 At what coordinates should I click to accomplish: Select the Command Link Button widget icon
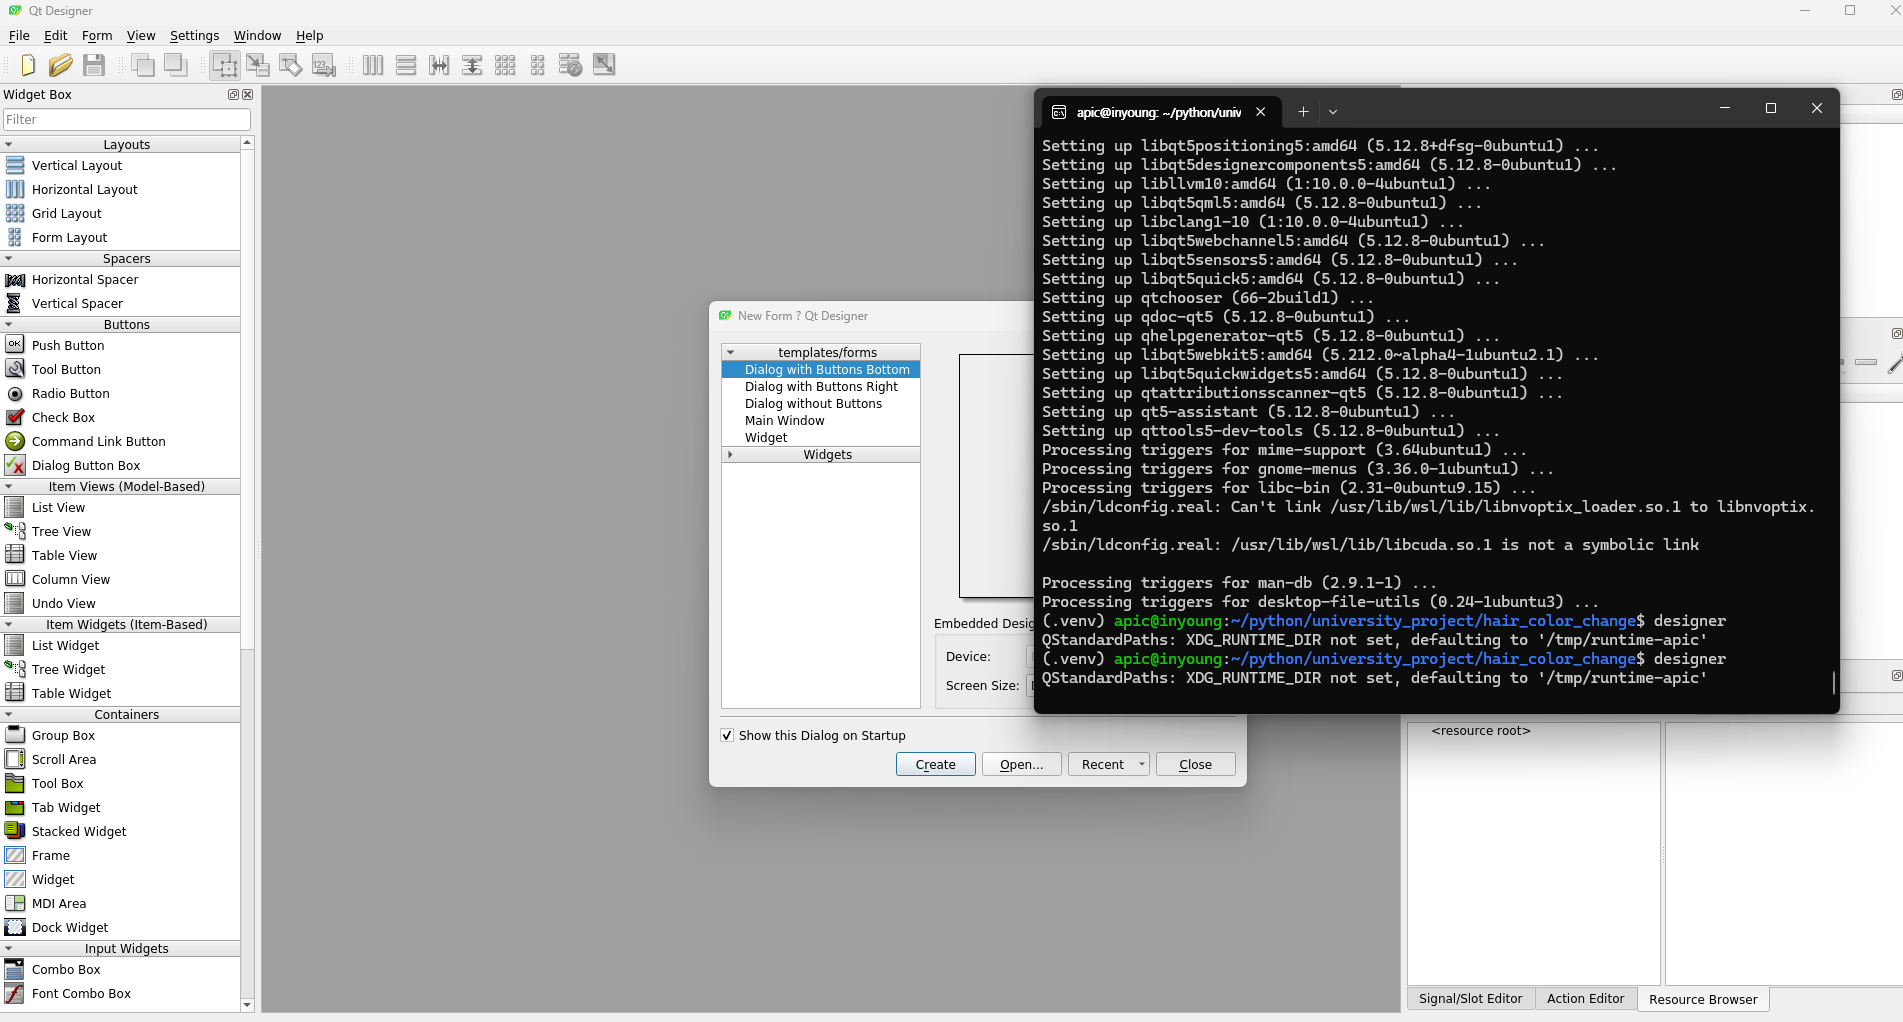coord(15,441)
